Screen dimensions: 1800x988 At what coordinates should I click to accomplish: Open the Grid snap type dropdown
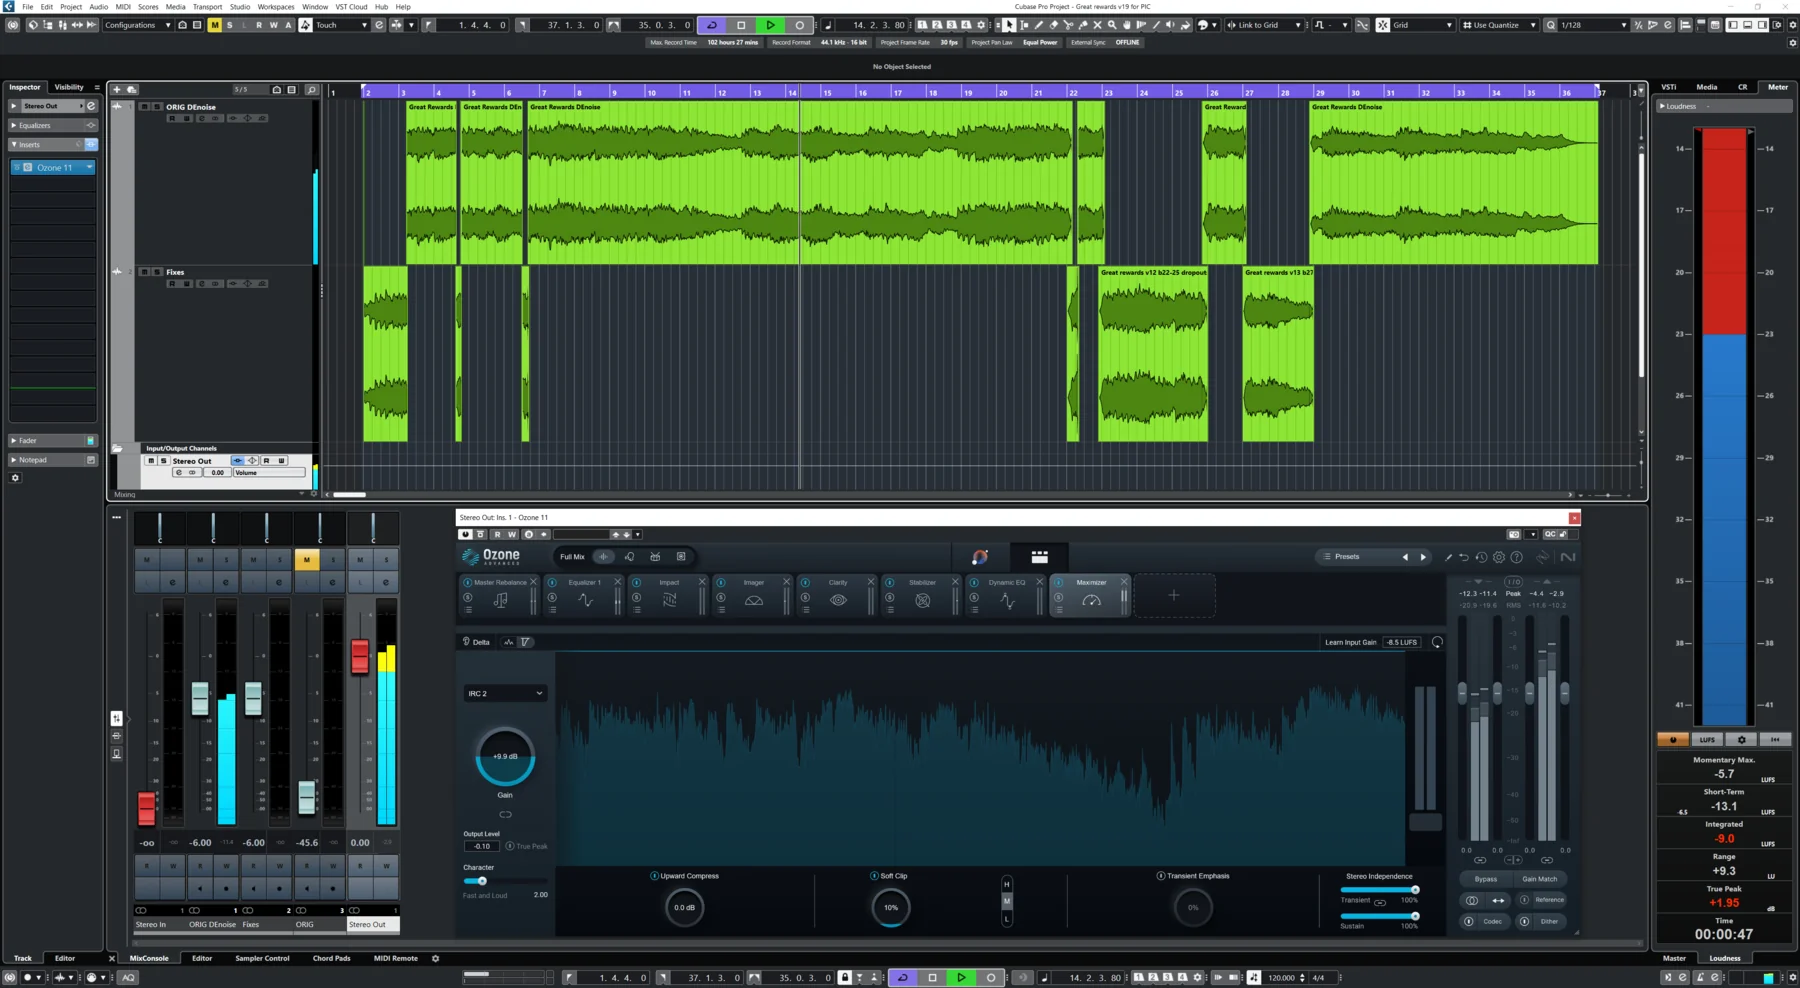tap(1422, 25)
